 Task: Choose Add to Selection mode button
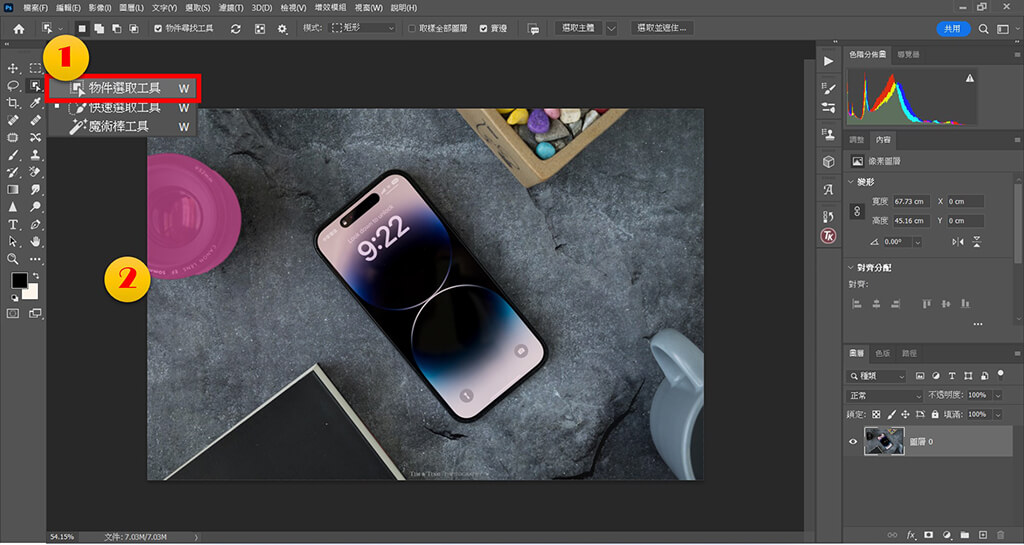(99, 29)
